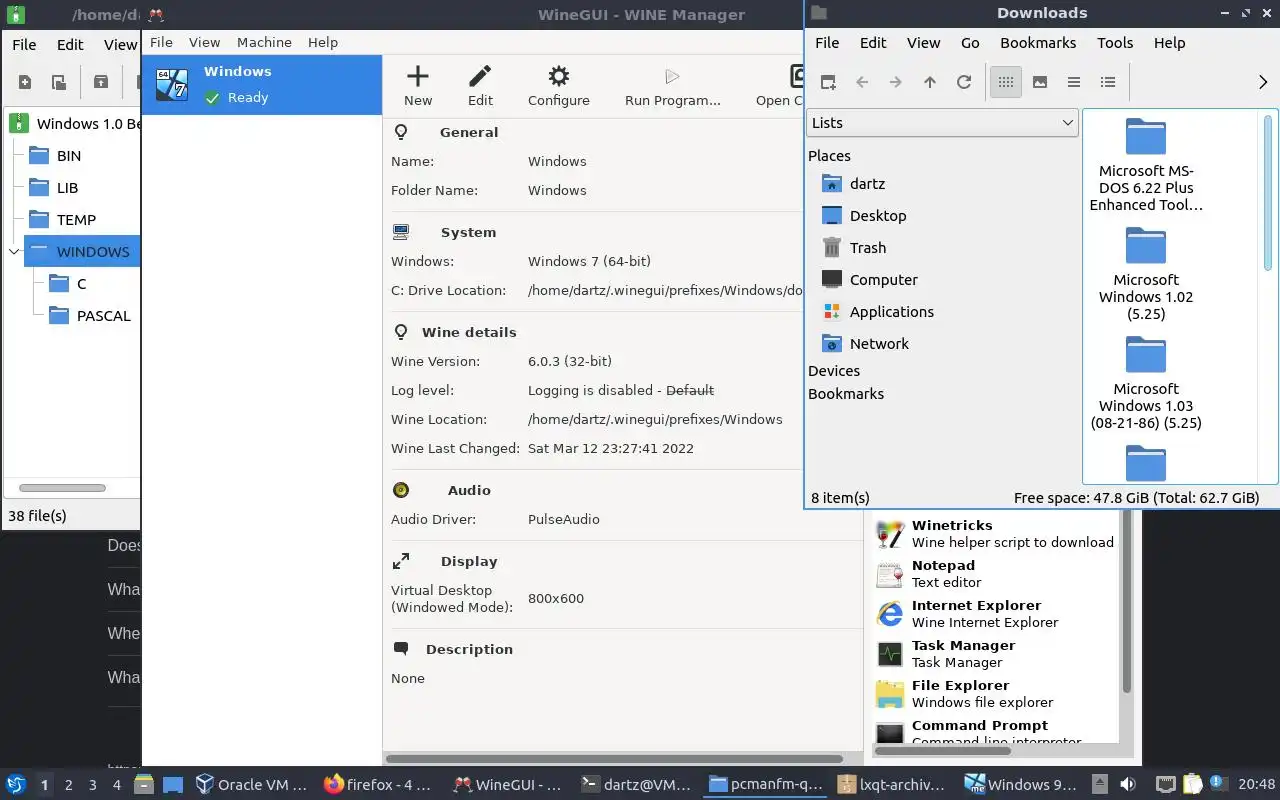Select the PASCAL folder in the archive tree

[103, 315]
